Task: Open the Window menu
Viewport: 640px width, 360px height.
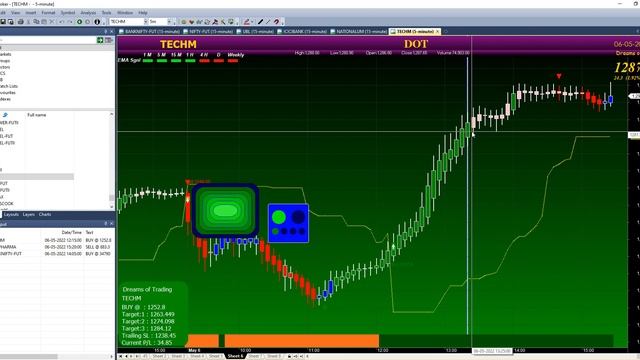Action: (125, 13)
